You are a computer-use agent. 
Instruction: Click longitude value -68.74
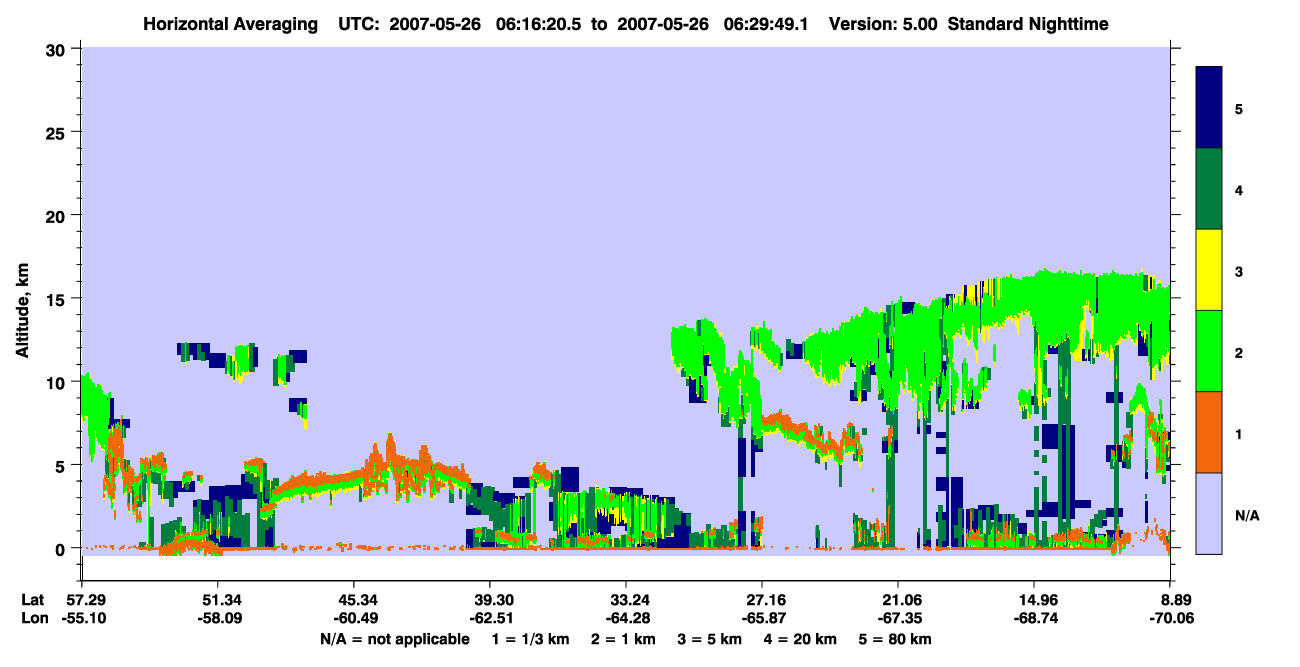coord(1034,618)
